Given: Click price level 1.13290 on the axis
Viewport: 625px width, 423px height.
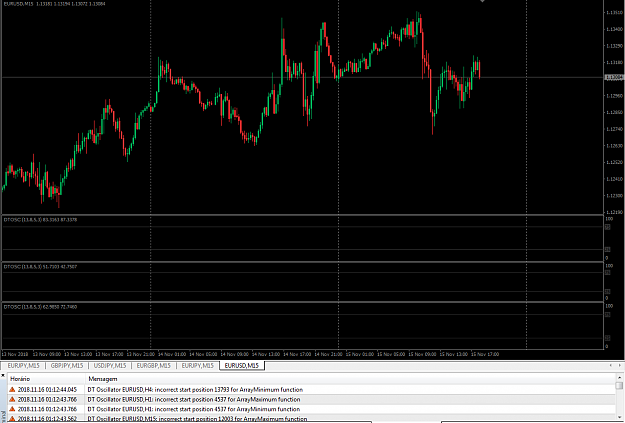Looking at the screenshot, I should pyautogui.click(x=614, y=46).
